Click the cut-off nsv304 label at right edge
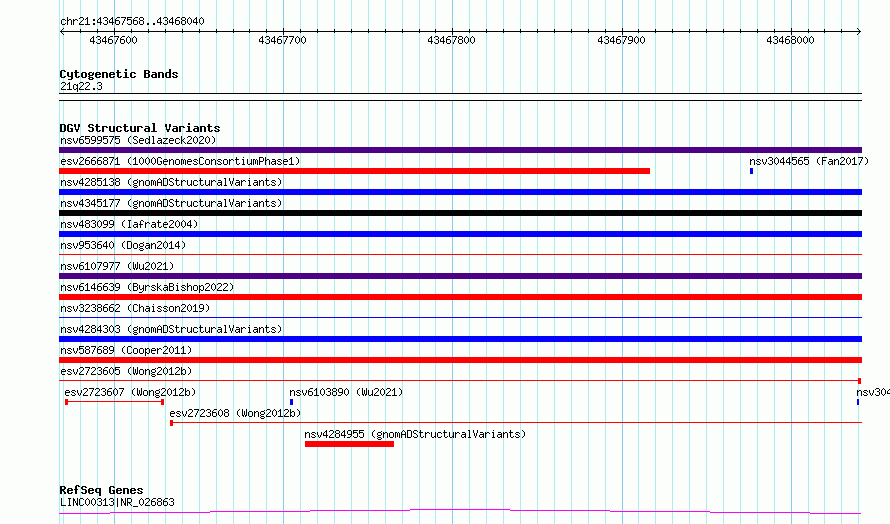This screenshot has height=524, width=890. [873, 392]
